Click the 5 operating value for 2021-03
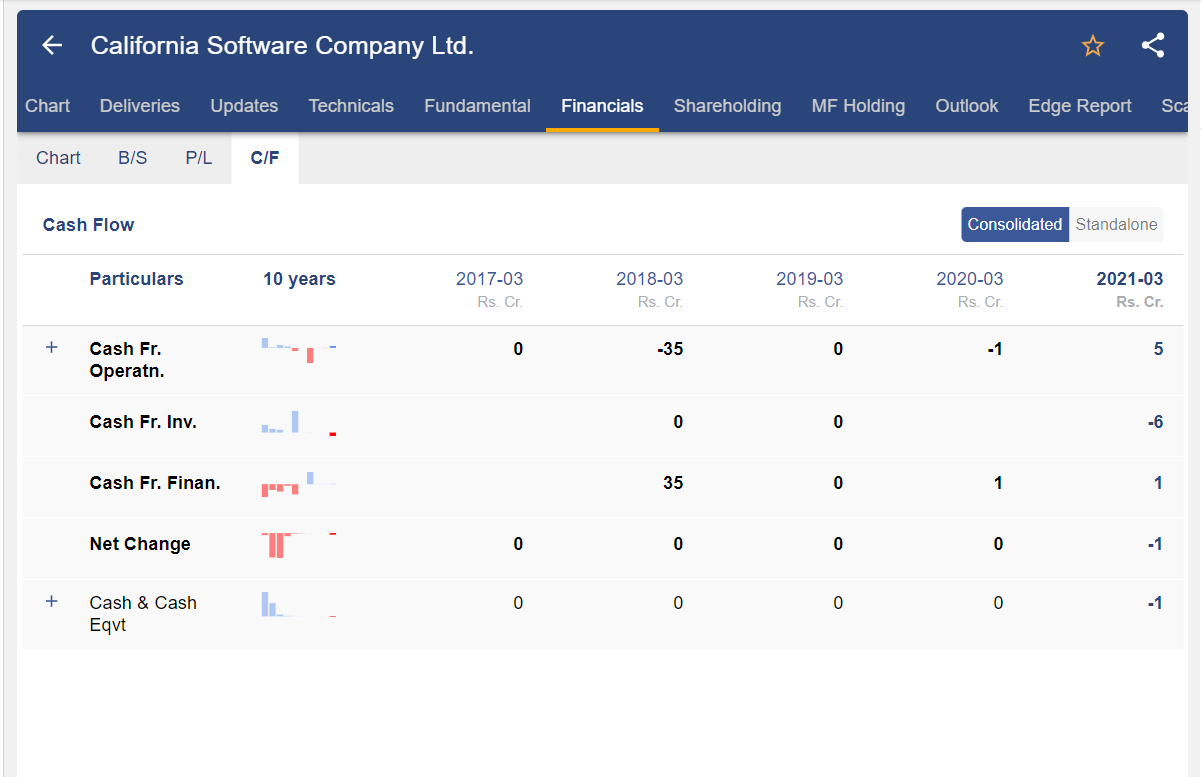This screenshot has width=1201, height=777. 1158,349
